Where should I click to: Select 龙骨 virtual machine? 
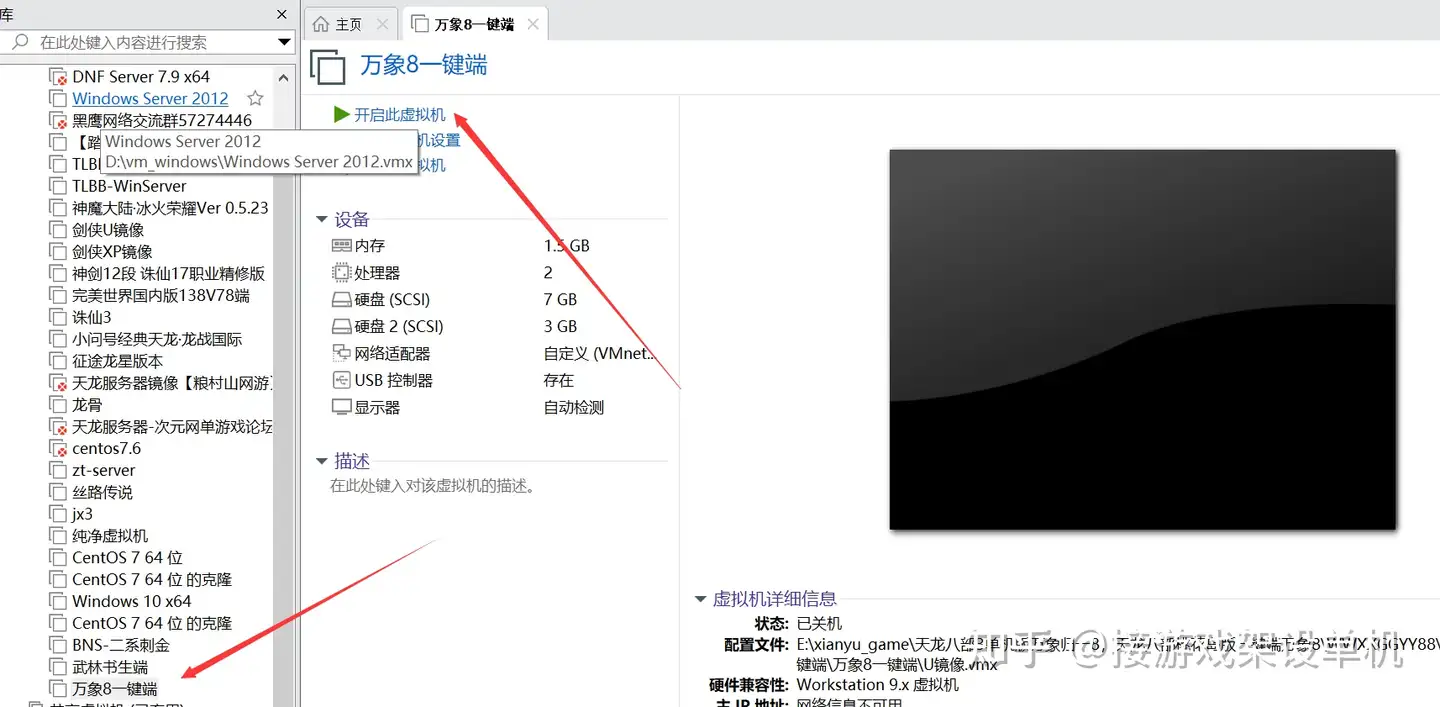(87, 406)
